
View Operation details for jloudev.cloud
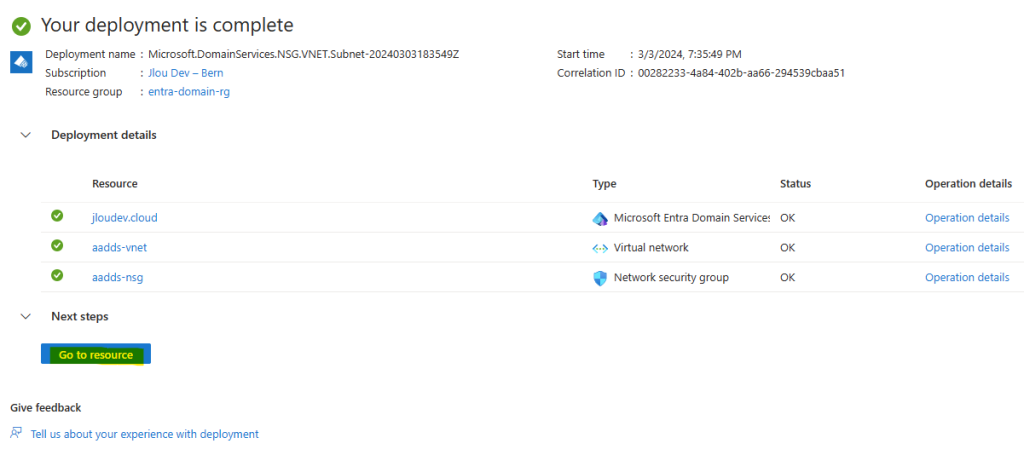967,218
